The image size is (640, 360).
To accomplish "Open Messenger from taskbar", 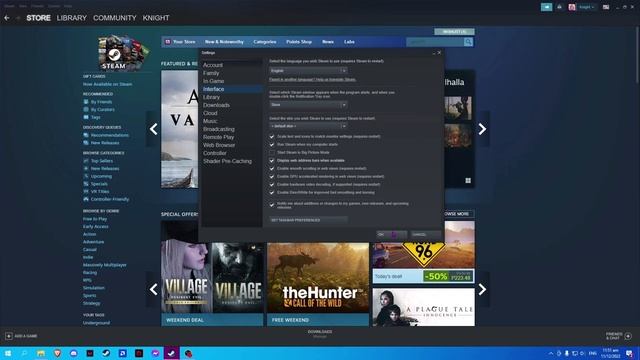I will click(155, 353).
